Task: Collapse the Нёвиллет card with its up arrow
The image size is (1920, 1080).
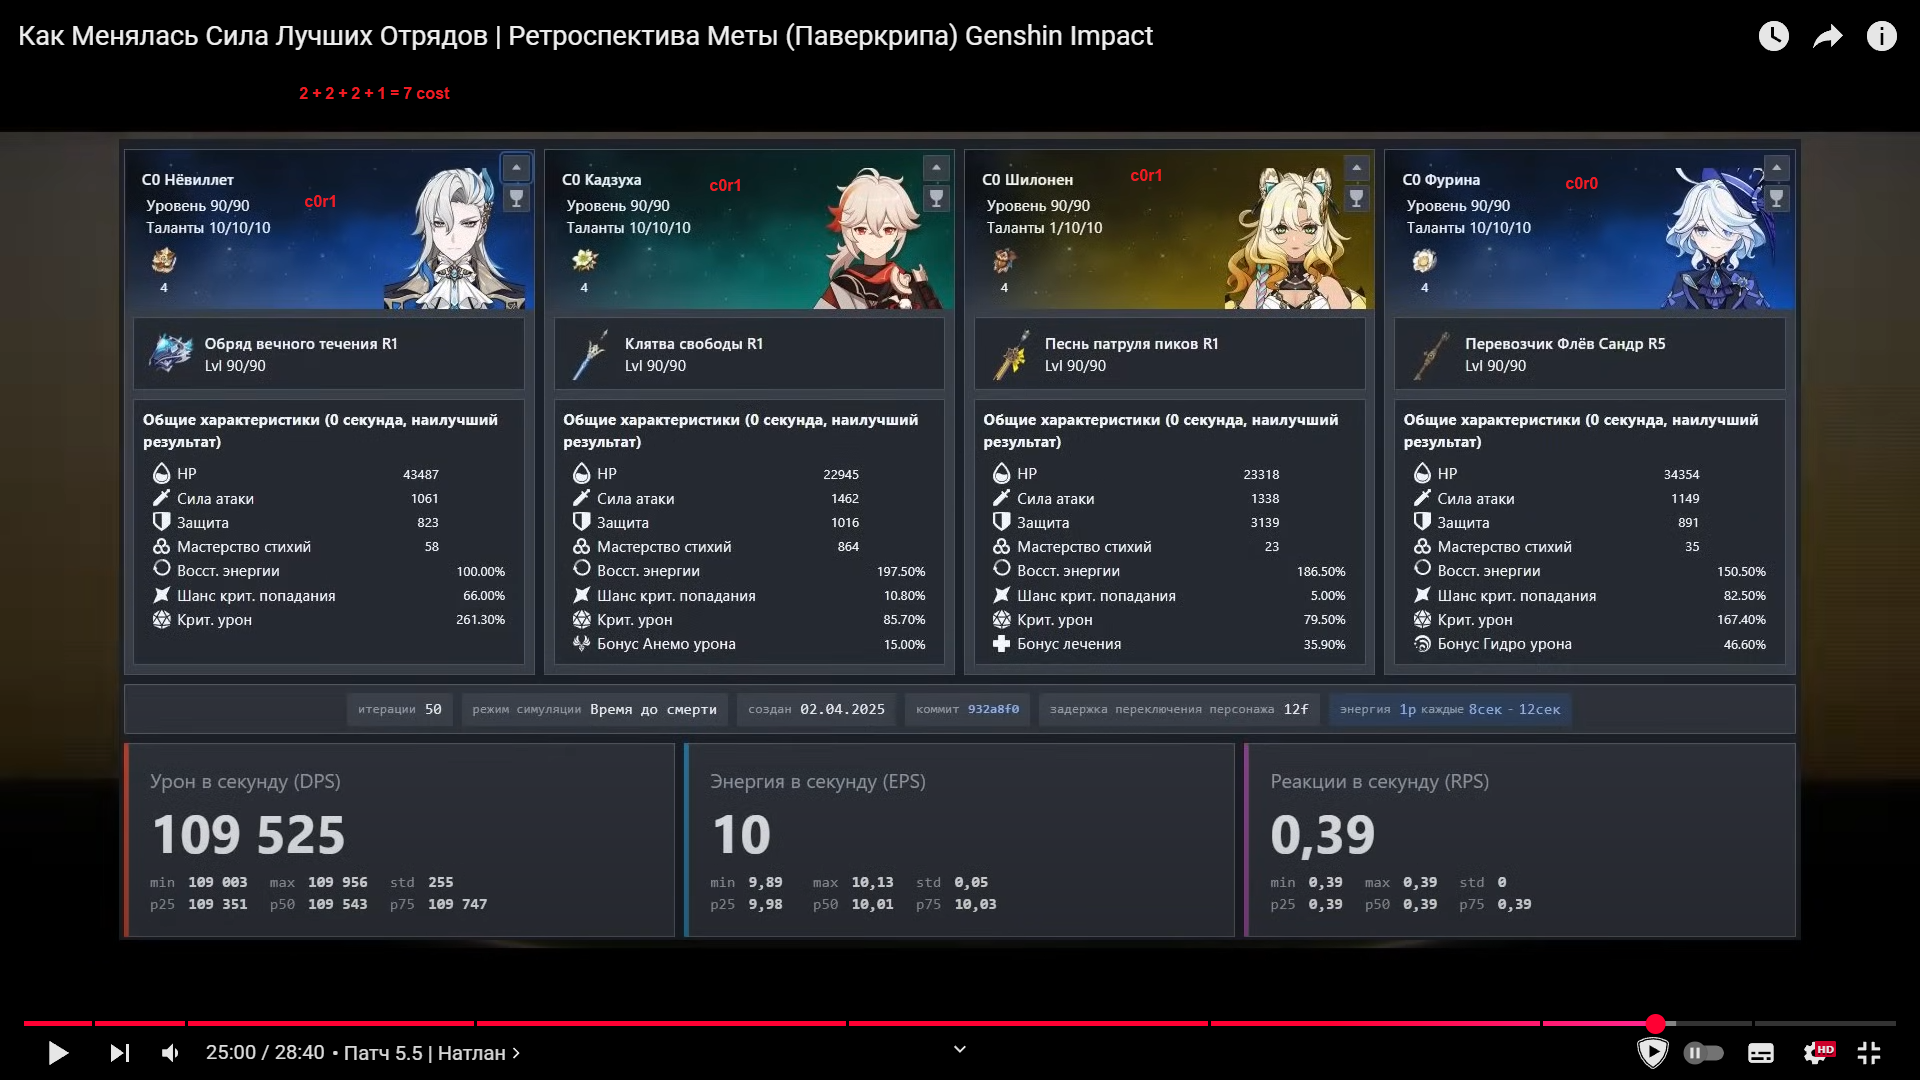Action: click(516, 168)
